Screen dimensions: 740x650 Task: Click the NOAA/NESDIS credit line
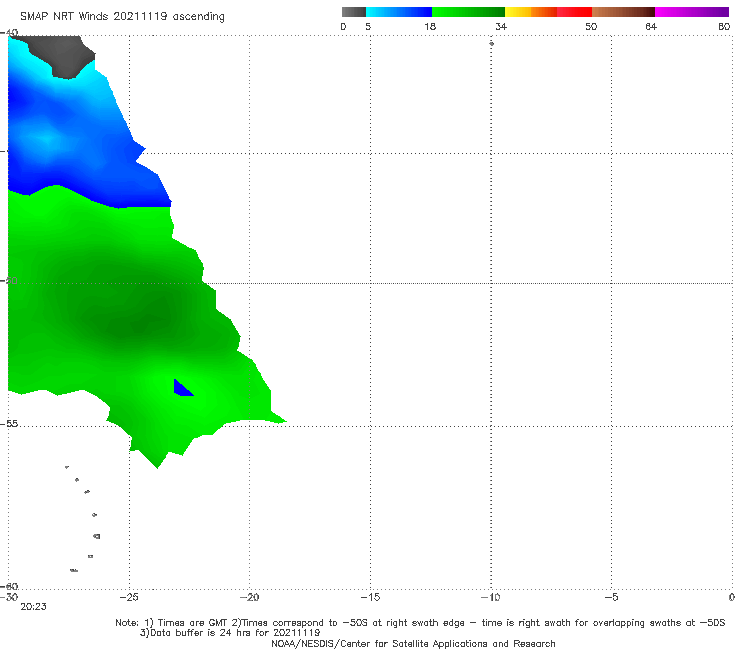tap(413, 643)
